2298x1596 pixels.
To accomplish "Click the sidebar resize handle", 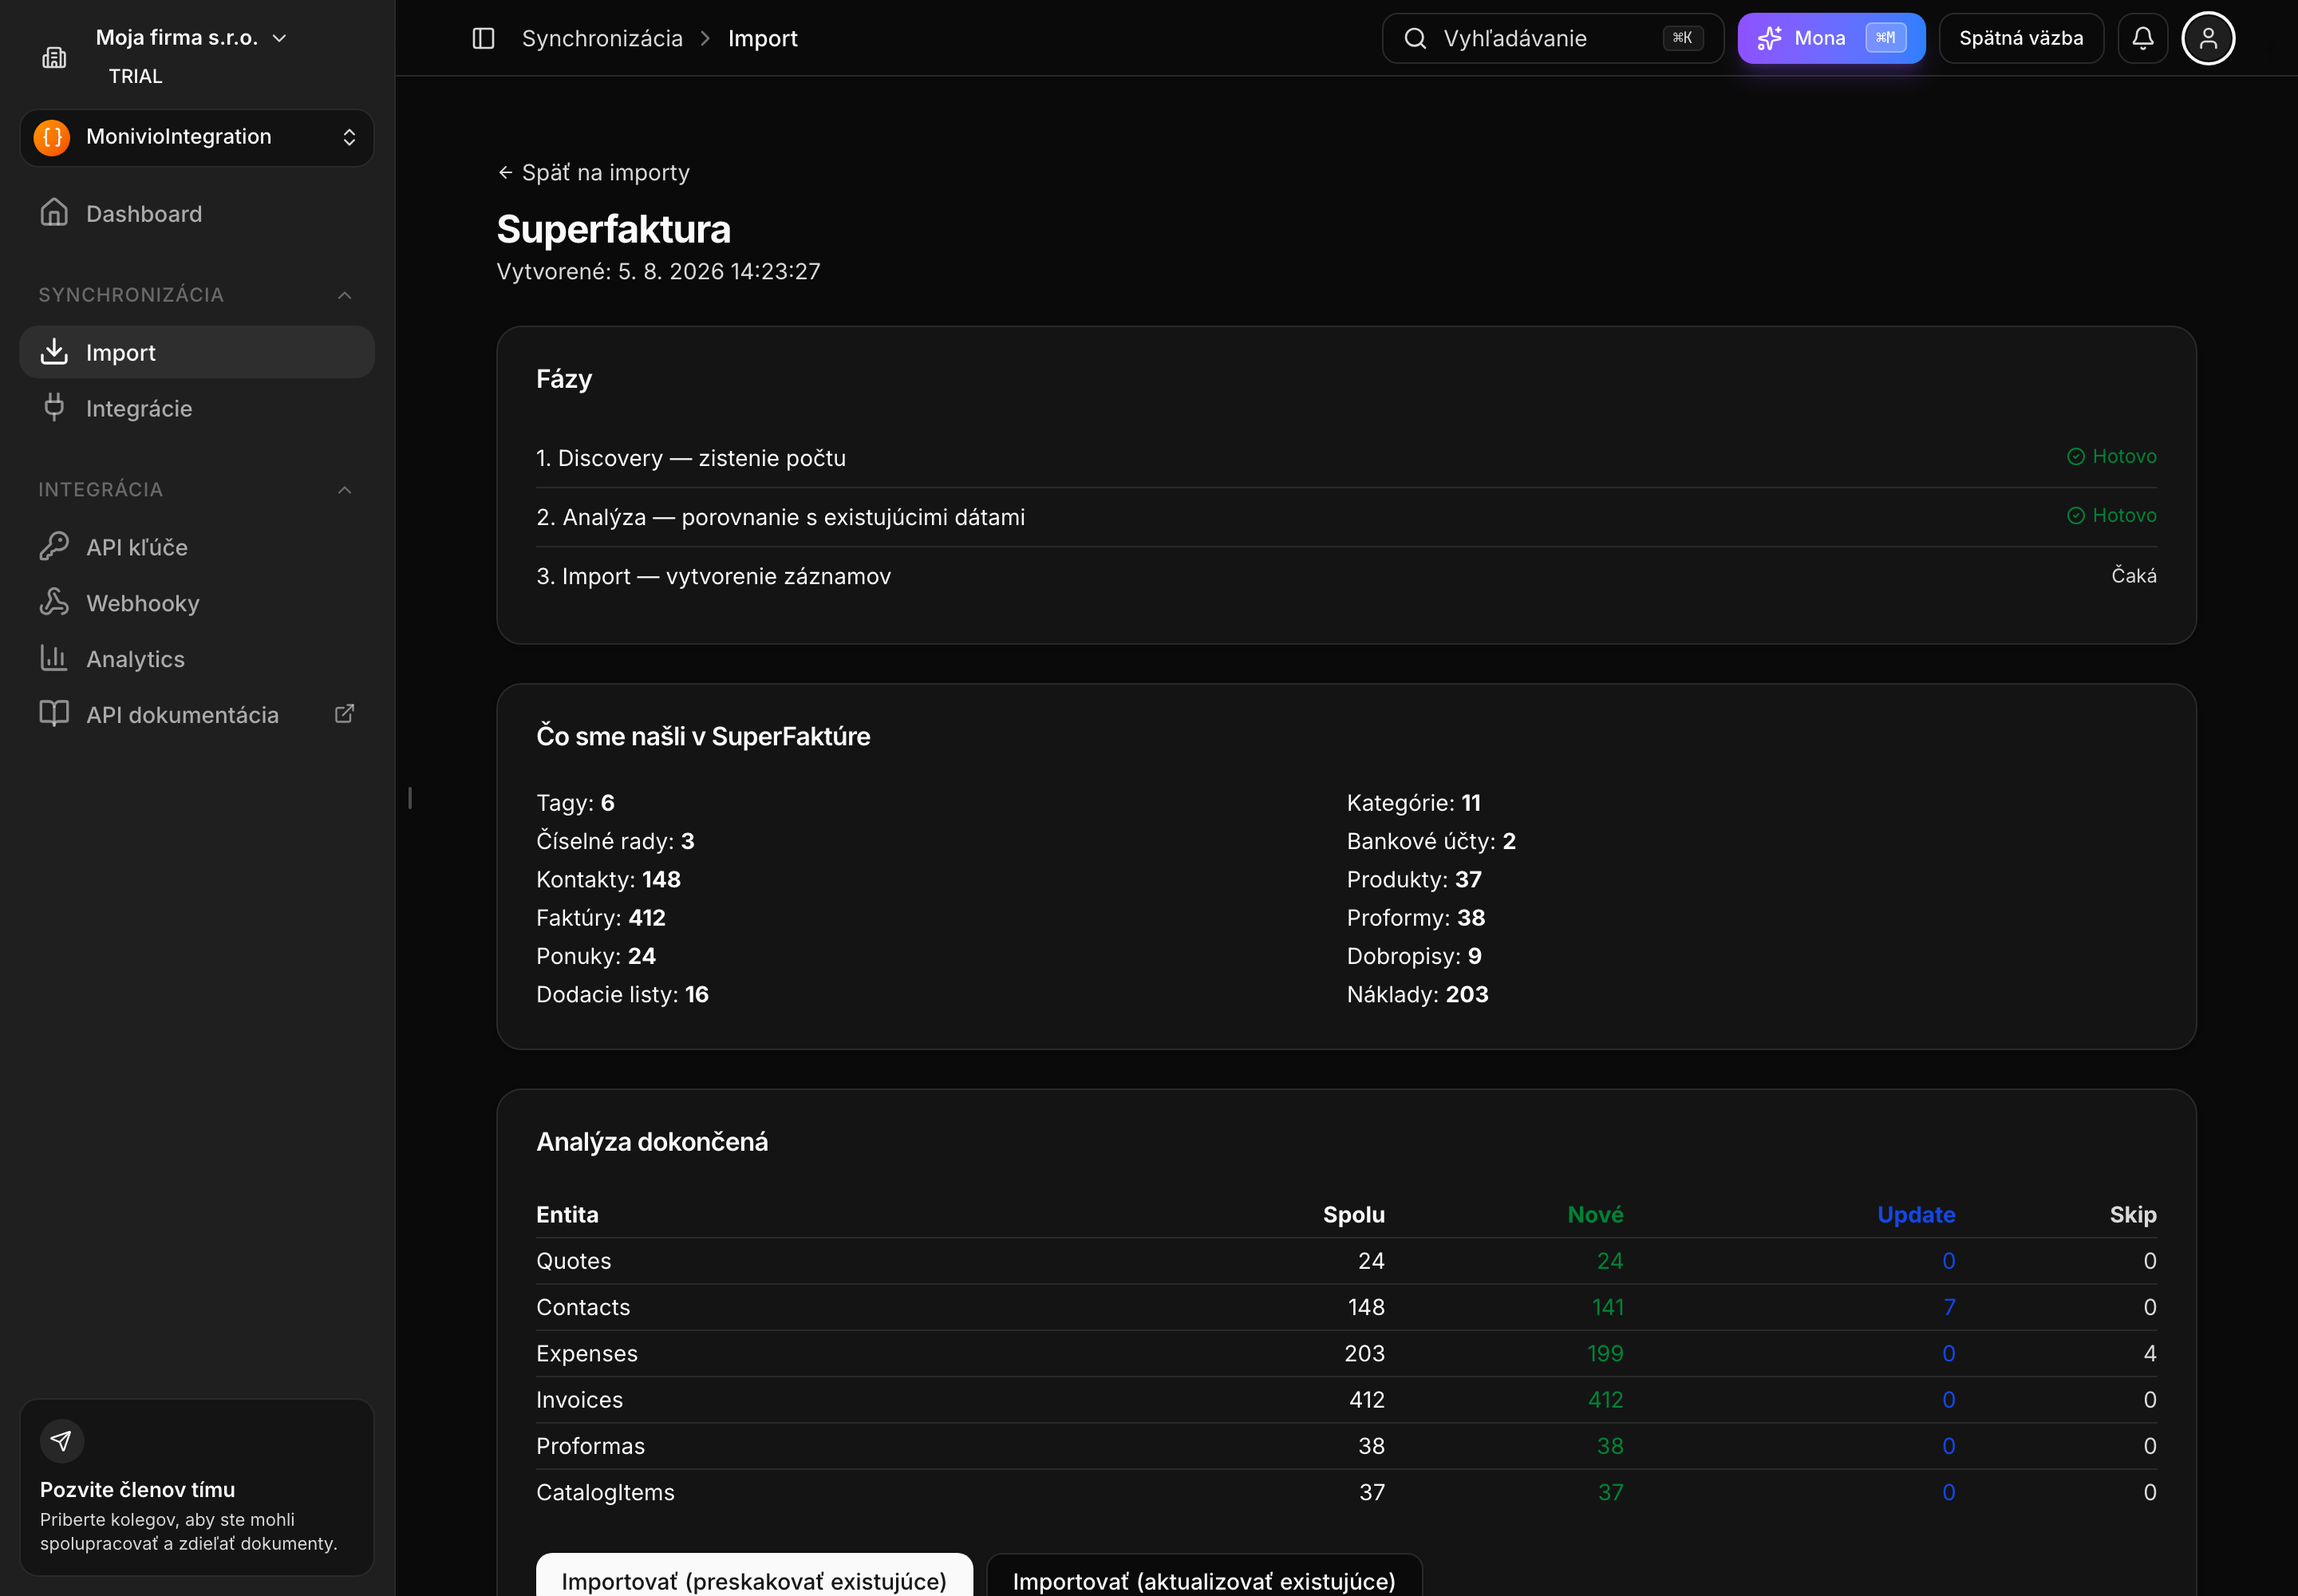I will click(410, 798).
